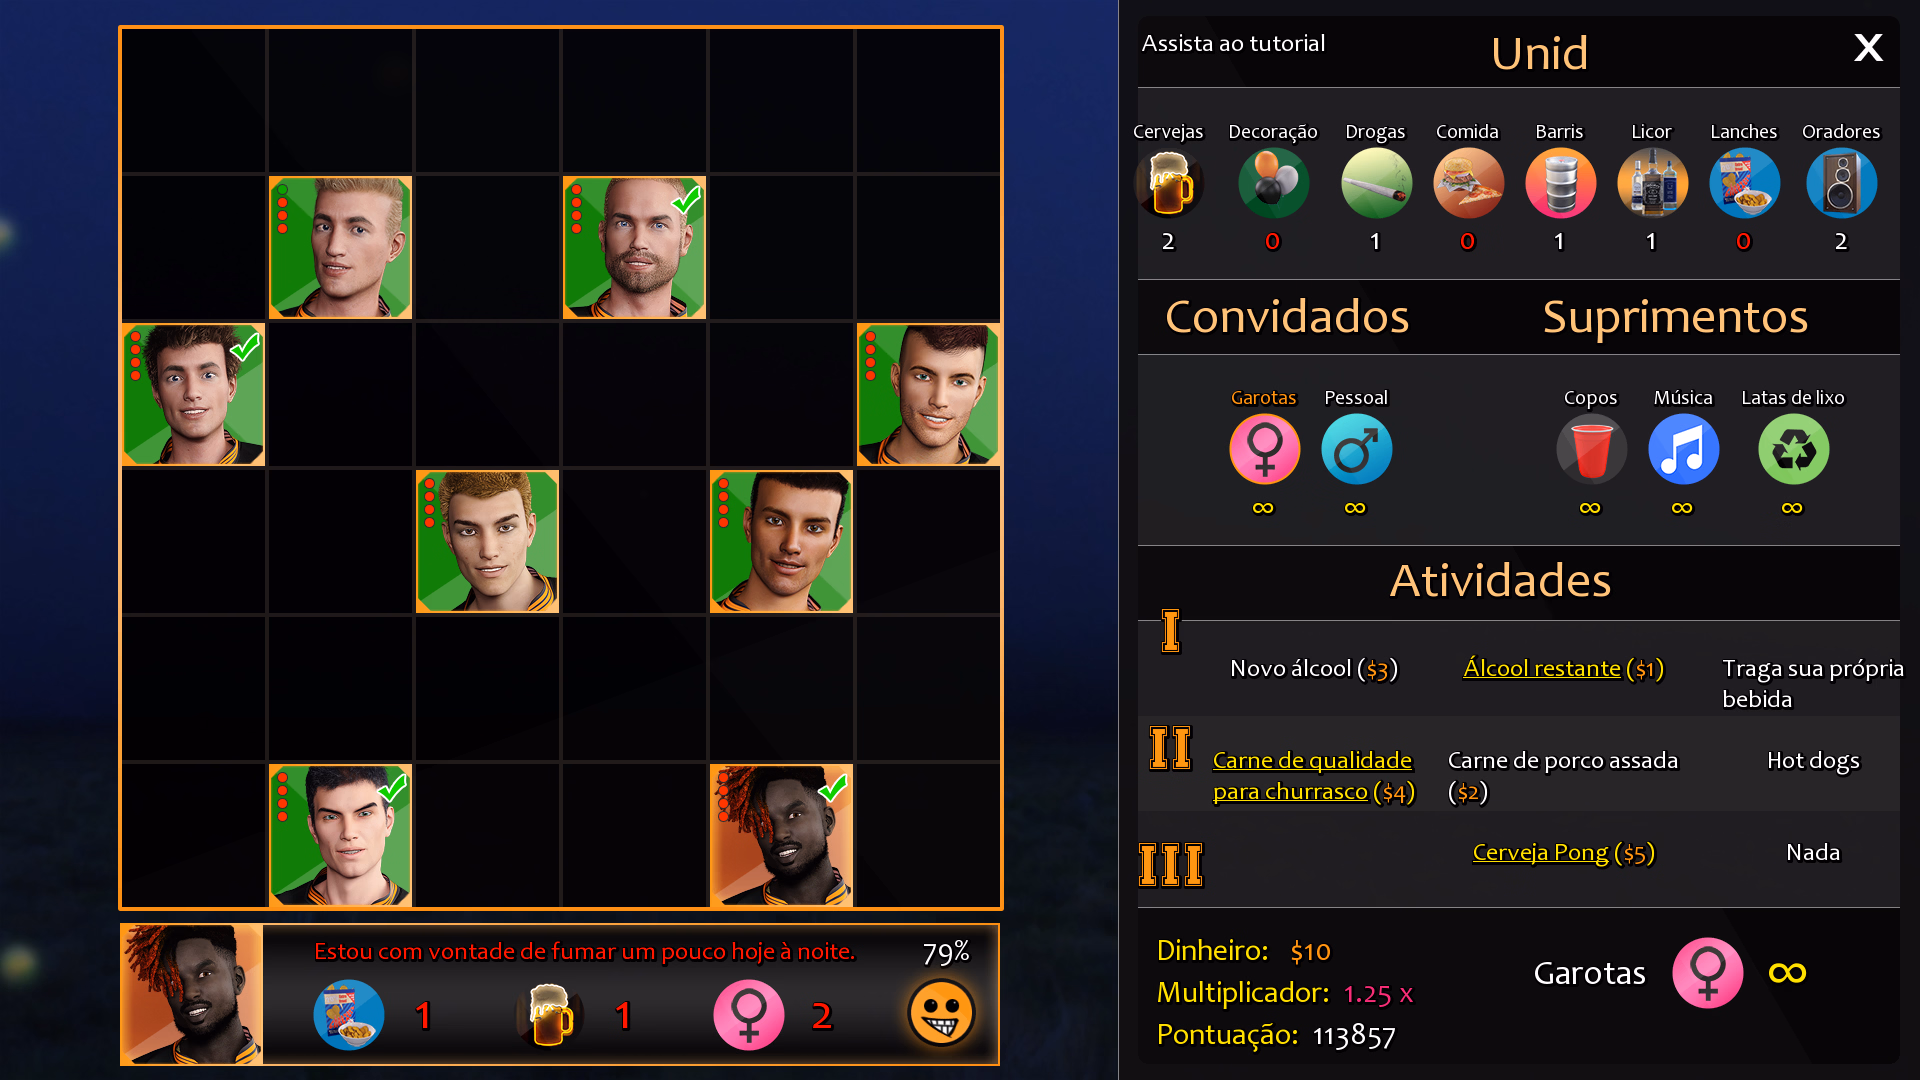Close the Unid panel
This screenshot has width=1920, height=1080.
click(1868, 47)
